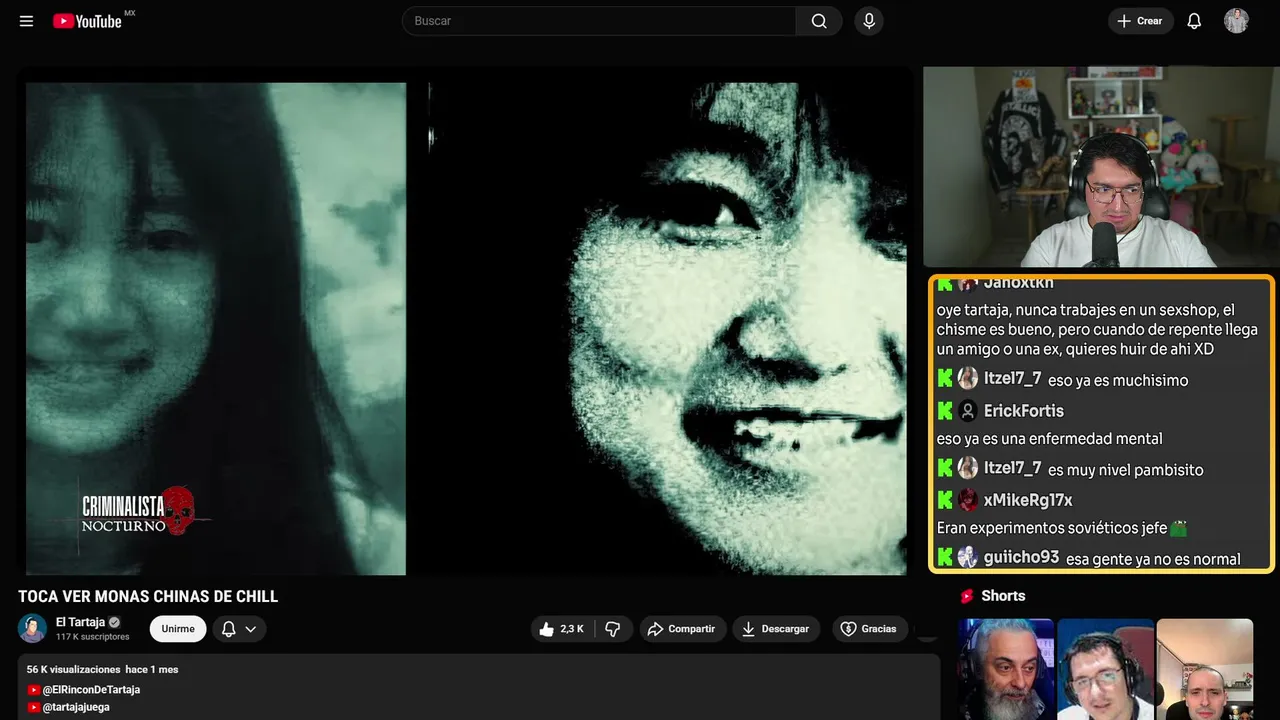This screenshot has width=1280, height=720.
Task: Open the Crear menu
Action: coord(1140,21)
